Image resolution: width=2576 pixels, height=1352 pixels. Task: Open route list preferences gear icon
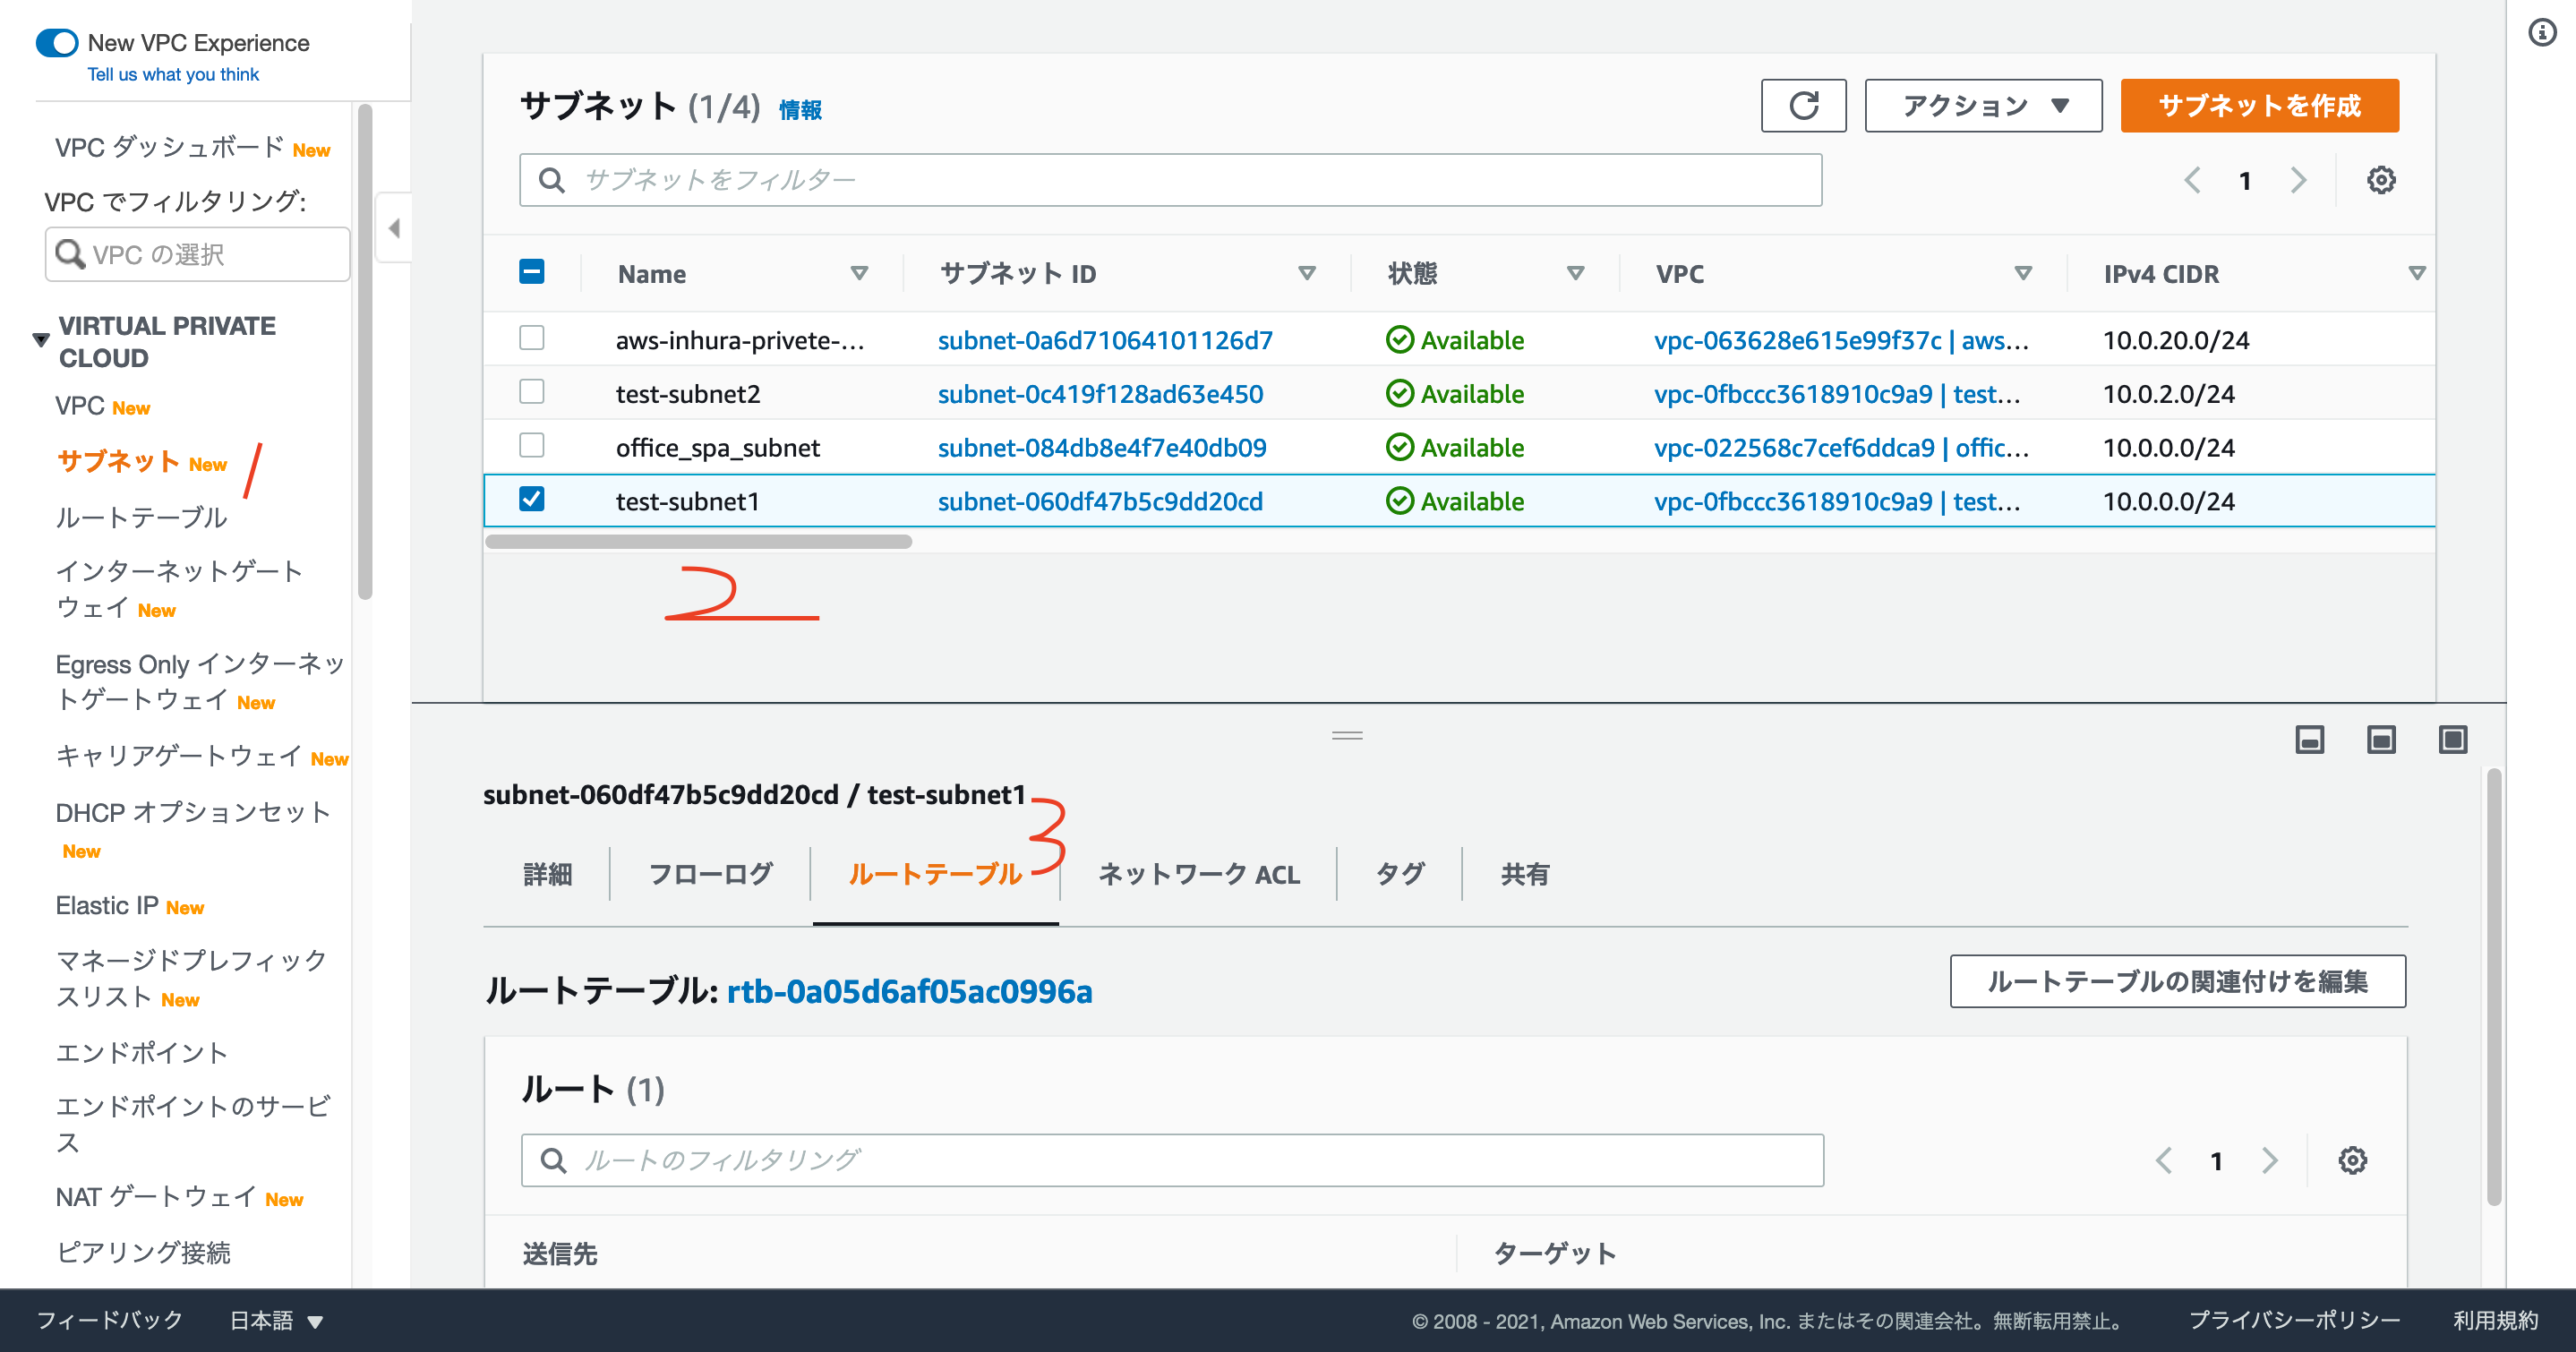pyautogui.click(x=2352, y=1160)
